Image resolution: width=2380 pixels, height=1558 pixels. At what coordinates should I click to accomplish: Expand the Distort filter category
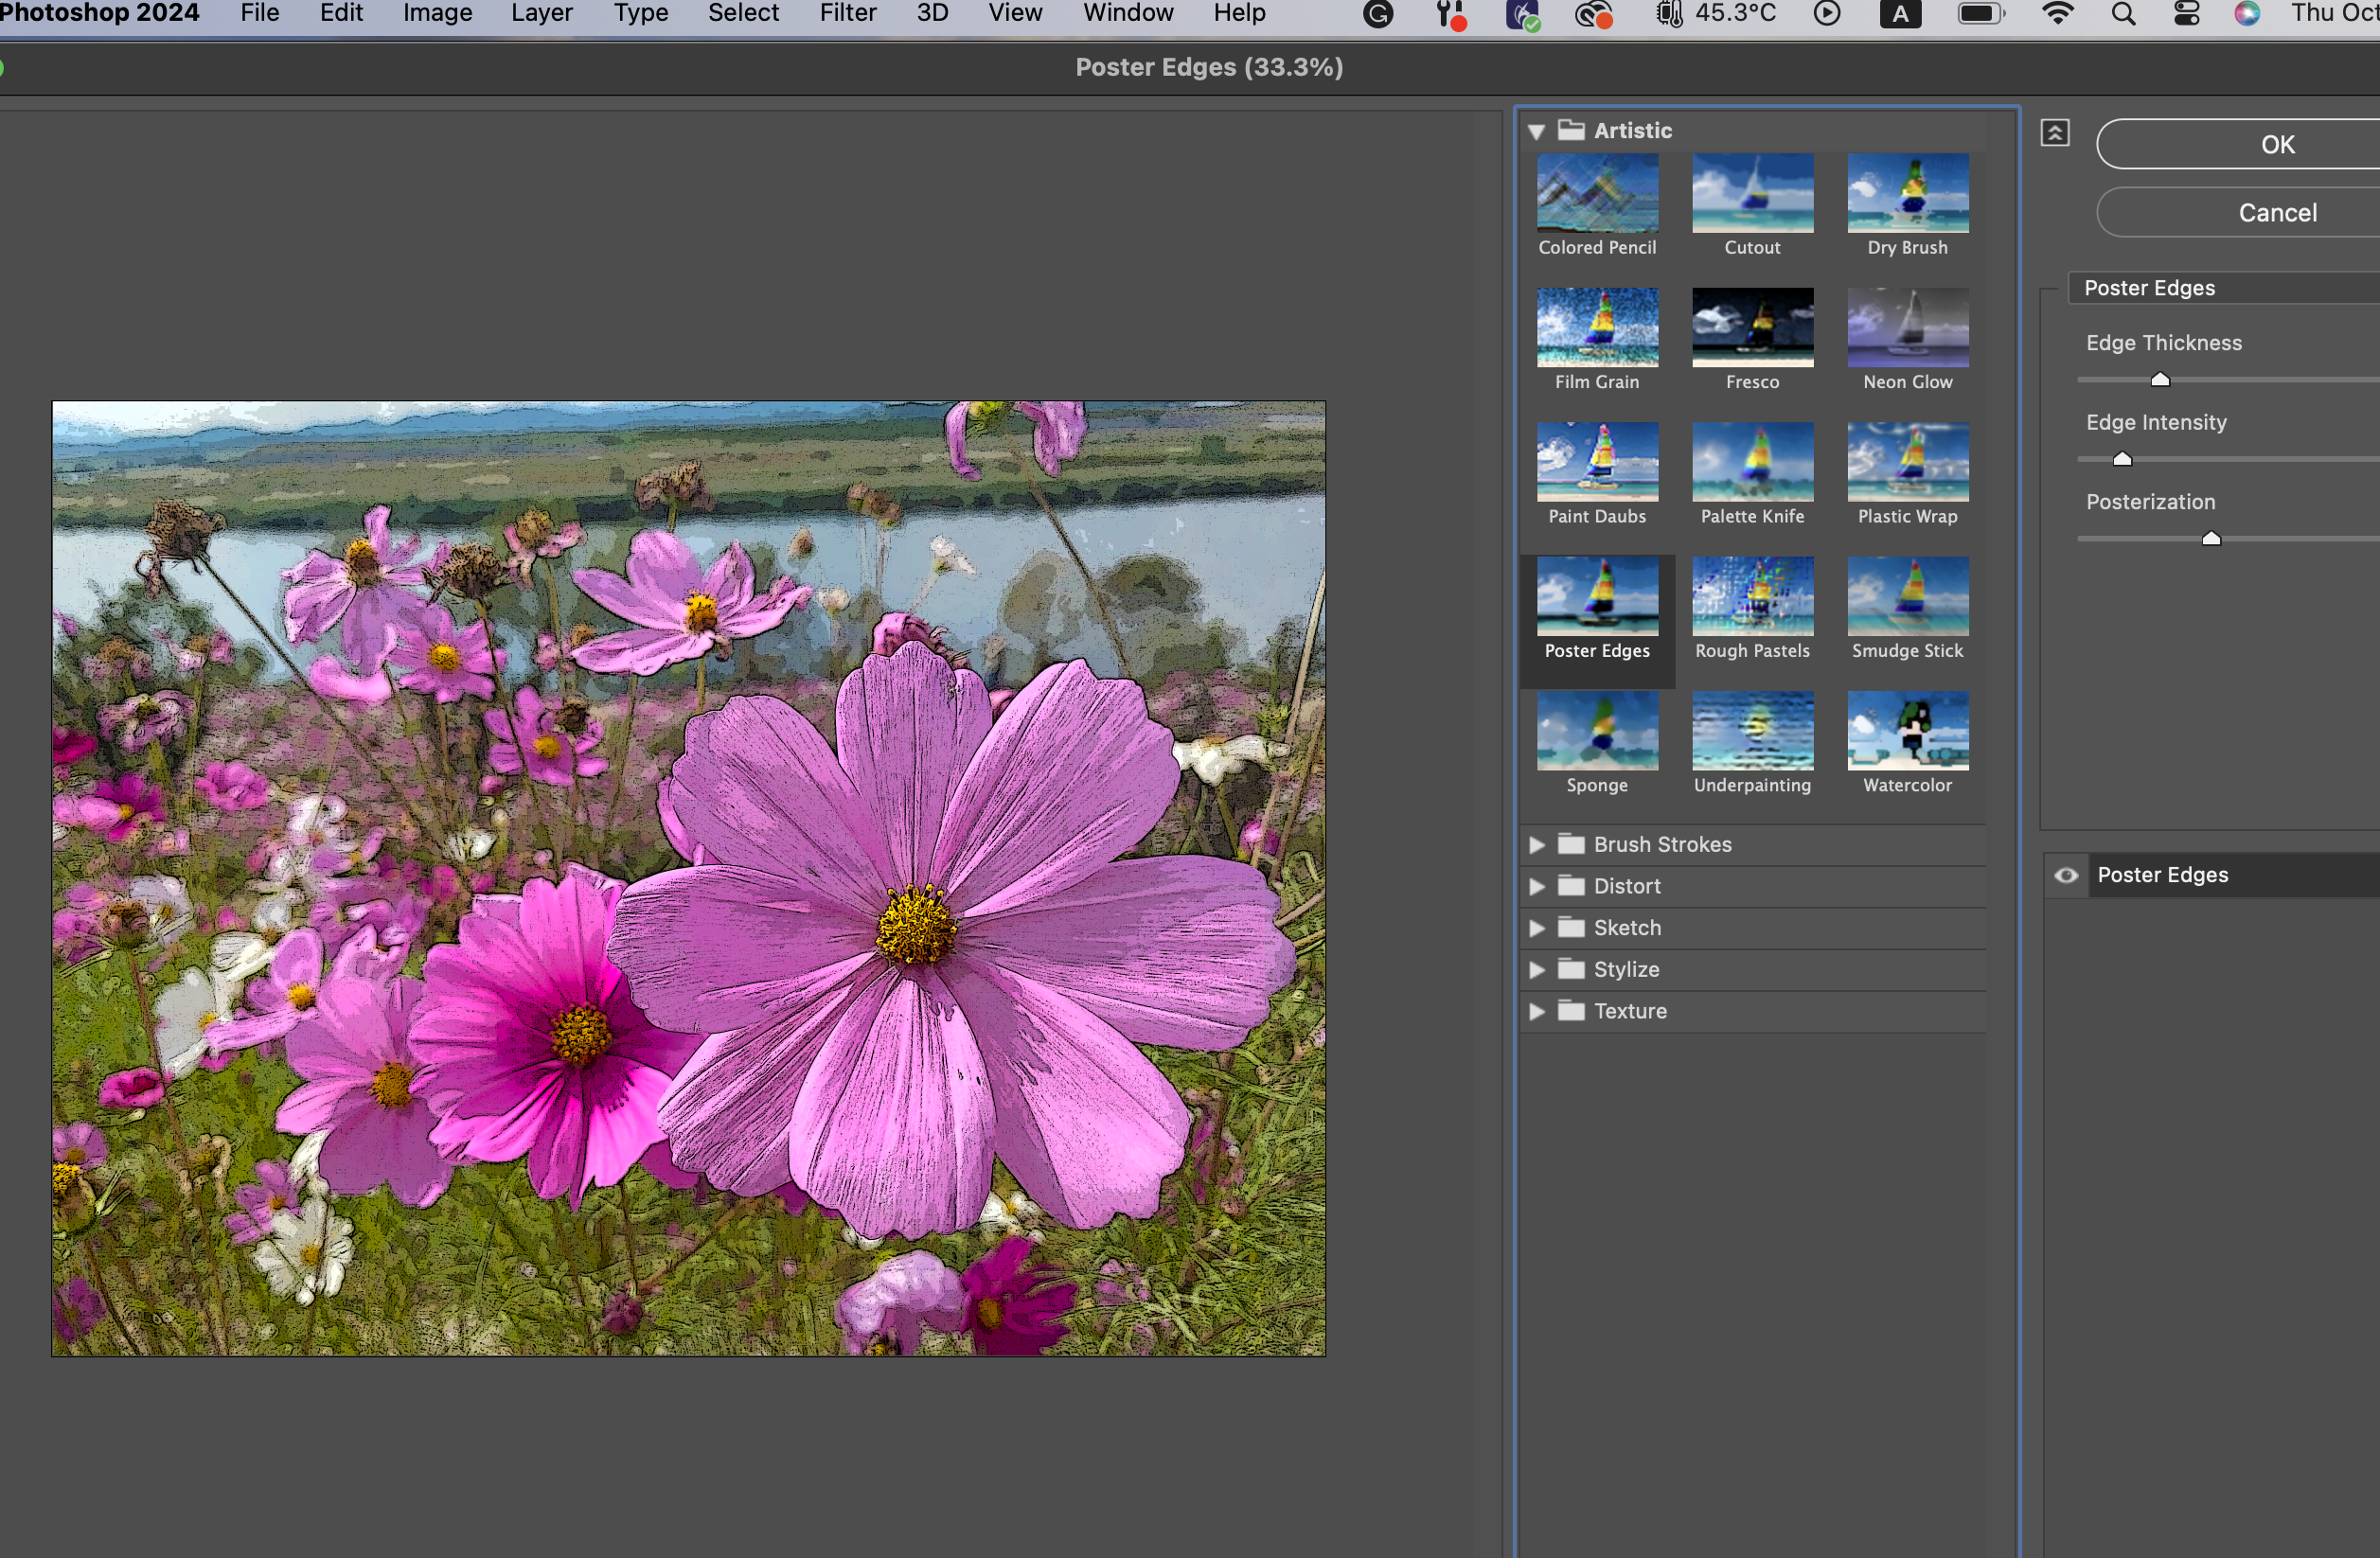pos(1537,887)
